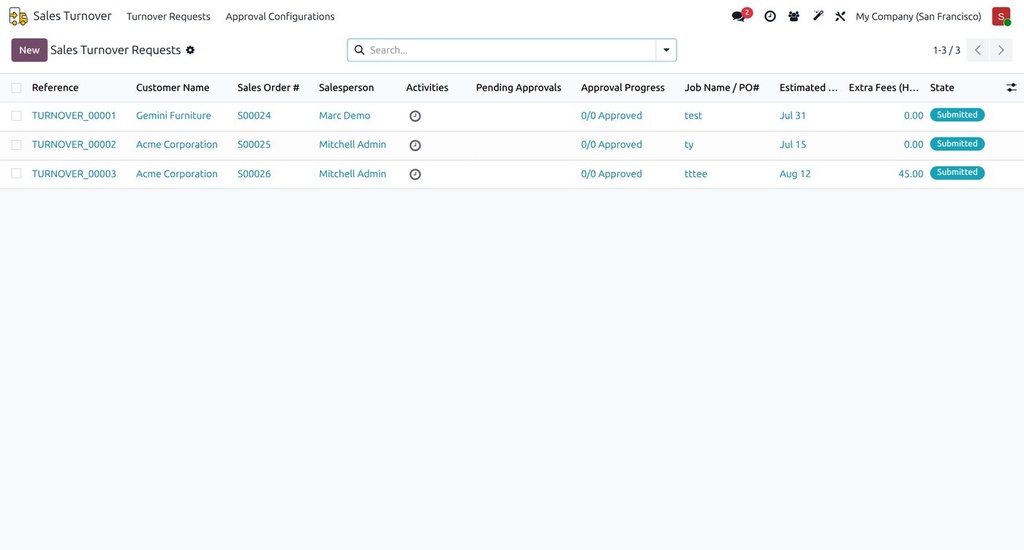Create a New turnover request
1024x550 pixels.
coord(29,50)
